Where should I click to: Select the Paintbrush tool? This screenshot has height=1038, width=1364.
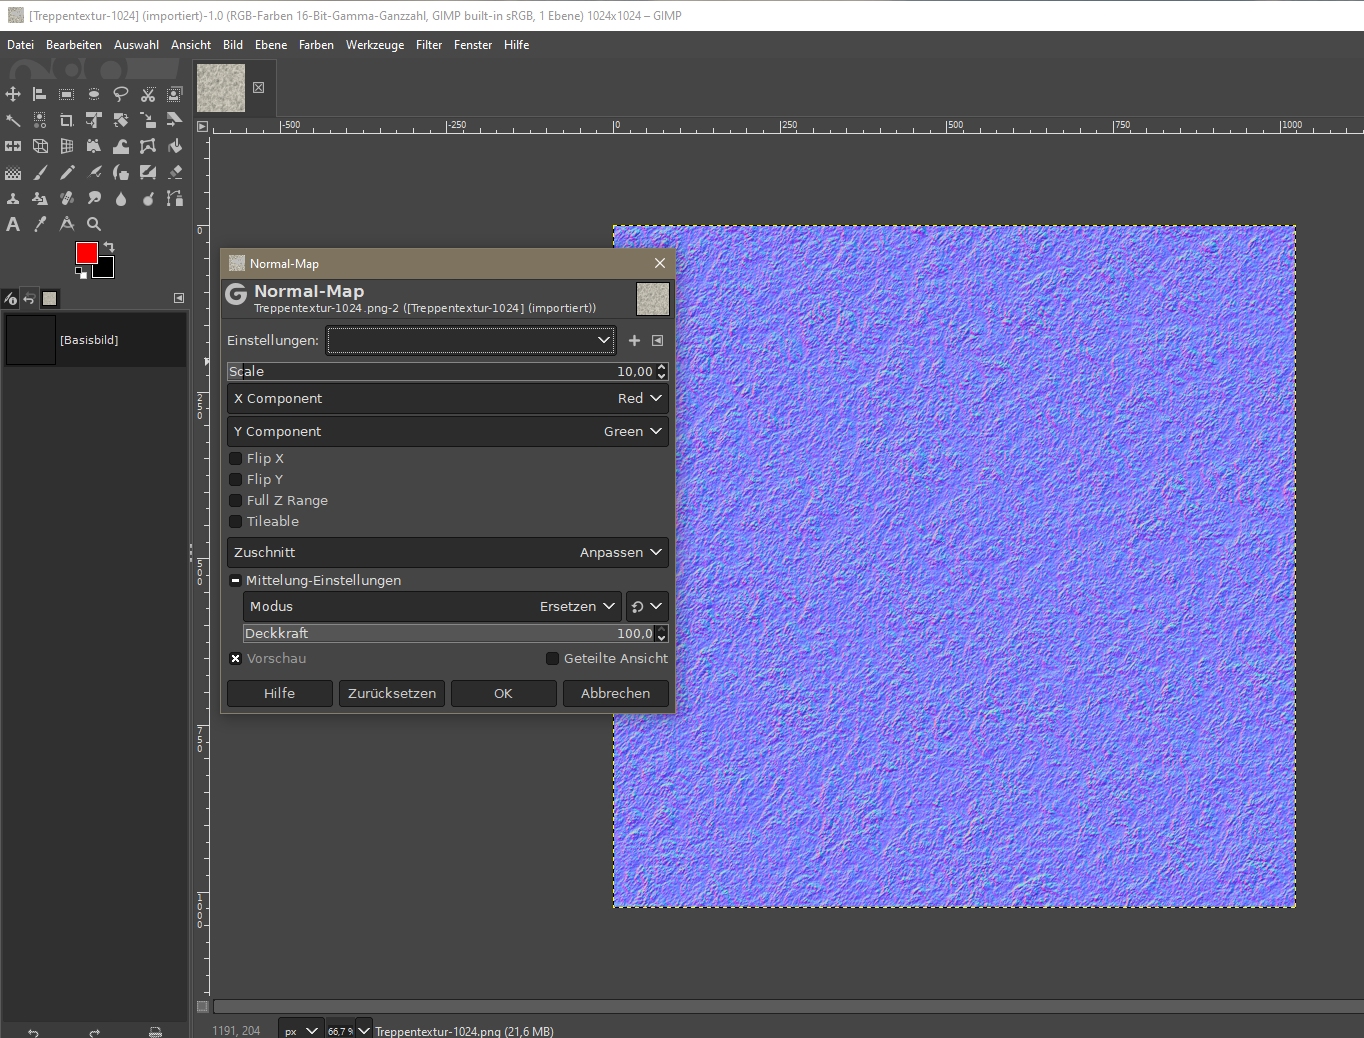40,172
